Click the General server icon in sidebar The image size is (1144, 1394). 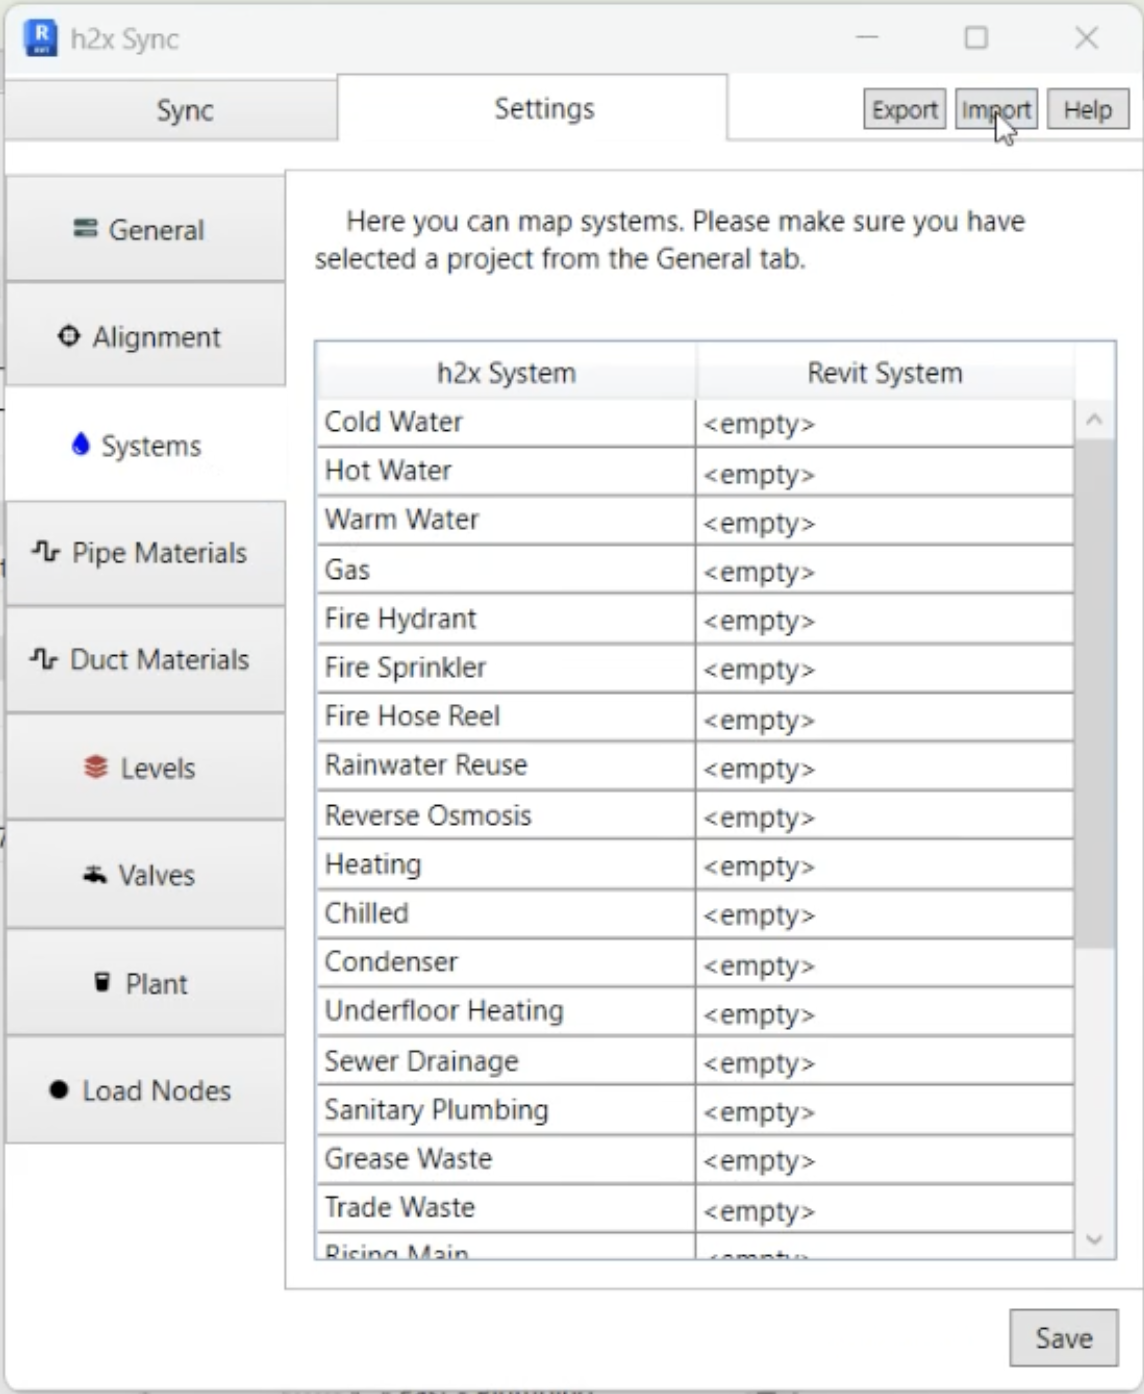[85, 229]
